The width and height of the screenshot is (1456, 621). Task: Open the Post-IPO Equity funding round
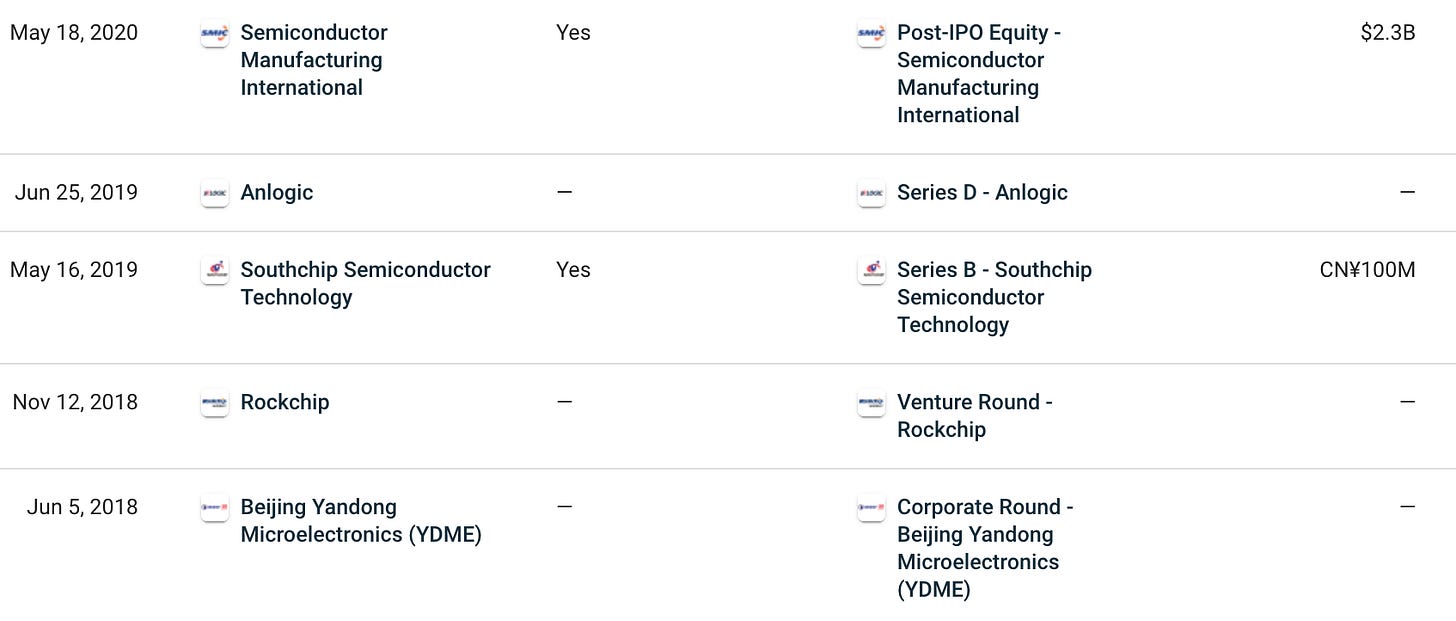click(x=978, y=74)
